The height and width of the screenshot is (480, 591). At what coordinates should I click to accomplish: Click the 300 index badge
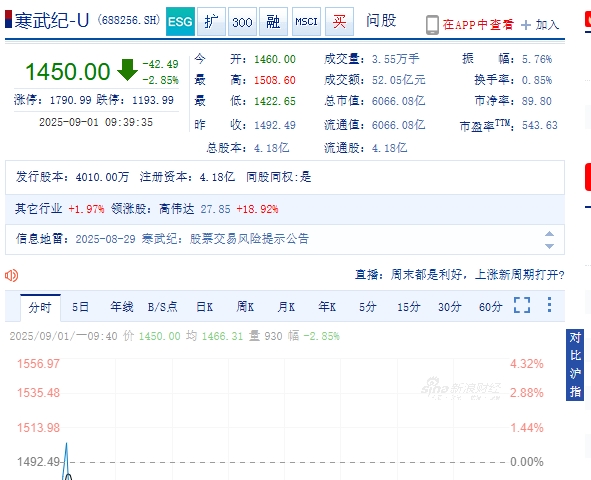(242, 21)
